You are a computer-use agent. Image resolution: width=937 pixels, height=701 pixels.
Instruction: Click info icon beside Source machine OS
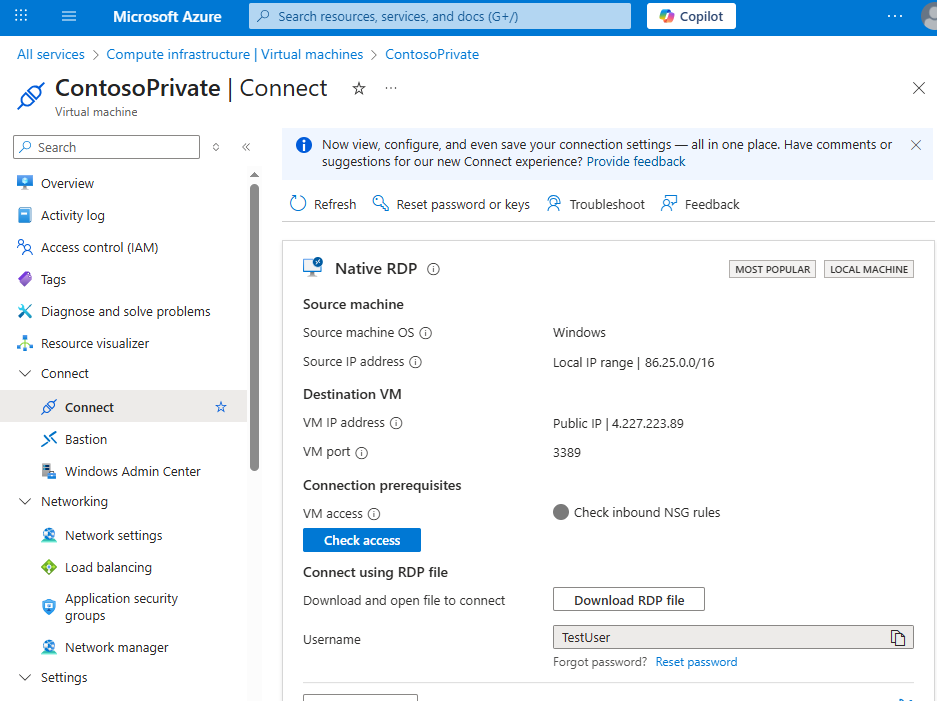pos(425,333)
